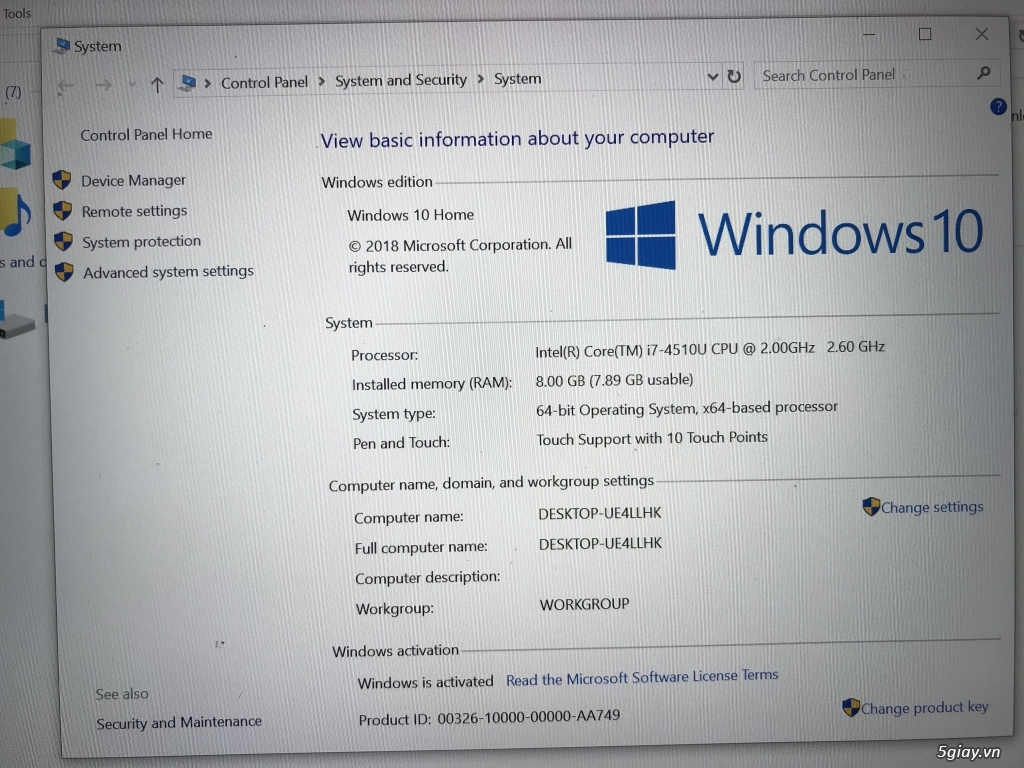Open the address bar history dropdown
Image resolution: width=1024 pixels, height=768 pixels.
coord(712,76)
